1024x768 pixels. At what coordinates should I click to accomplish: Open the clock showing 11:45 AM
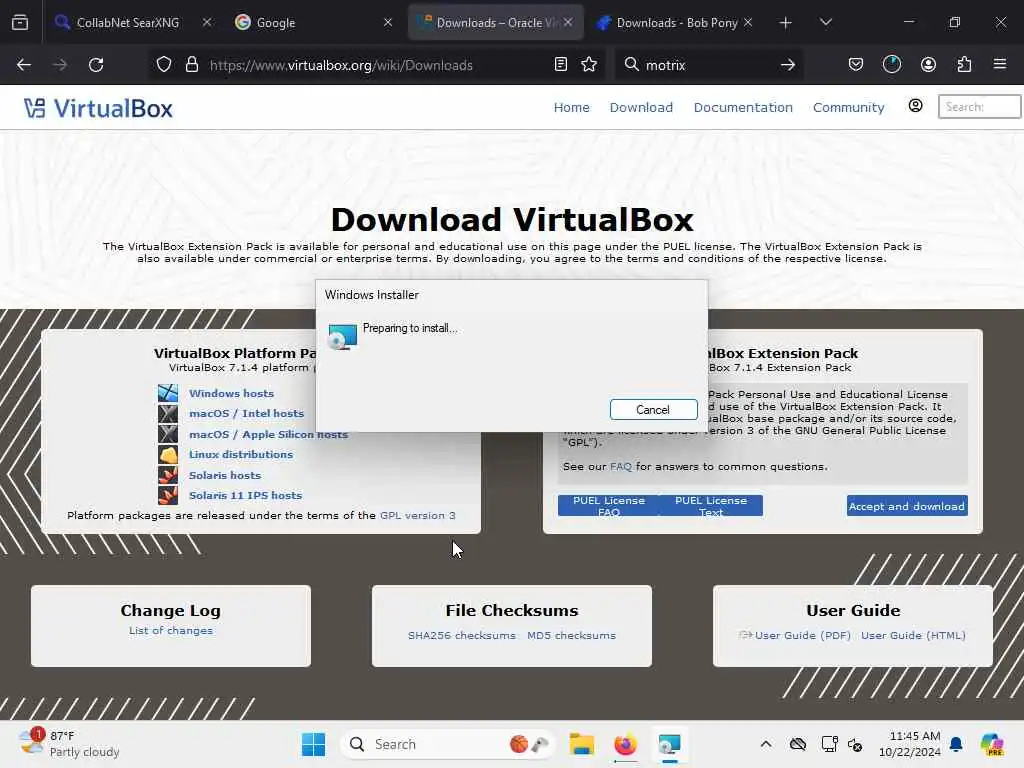click(x=909, y=744)
